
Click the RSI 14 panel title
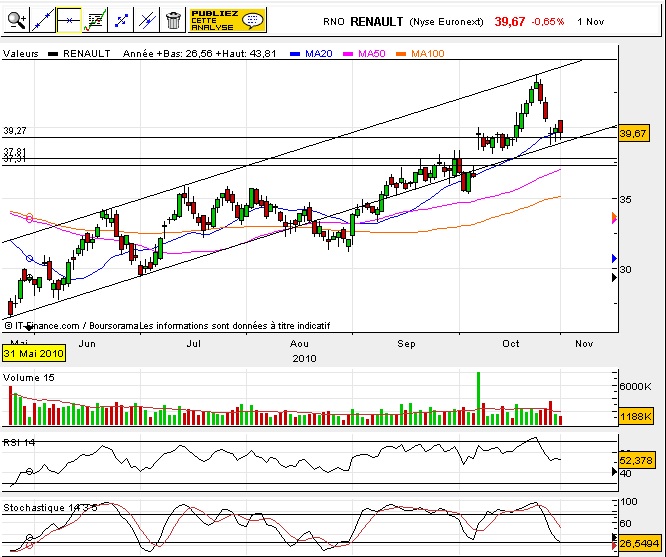point(19,443)
